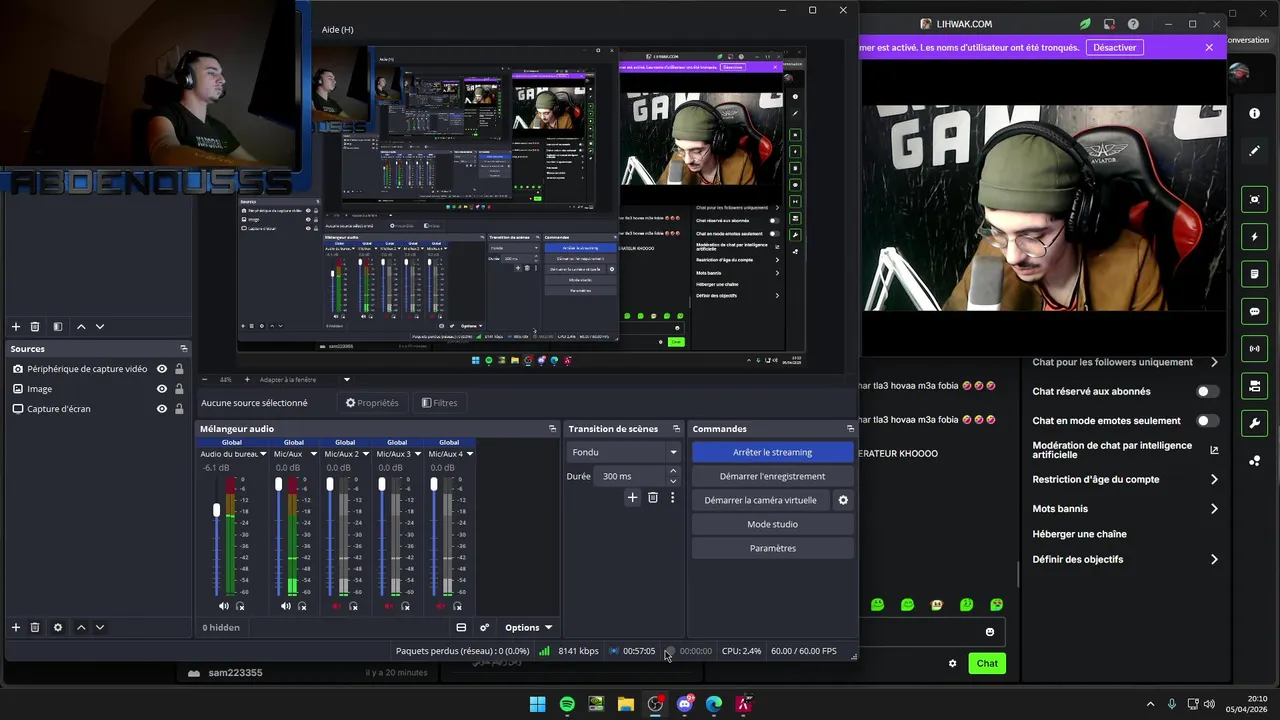Click the first Mic/Aux volume fader handle
Screen dimensions: 1280x720
coord(278,484)
